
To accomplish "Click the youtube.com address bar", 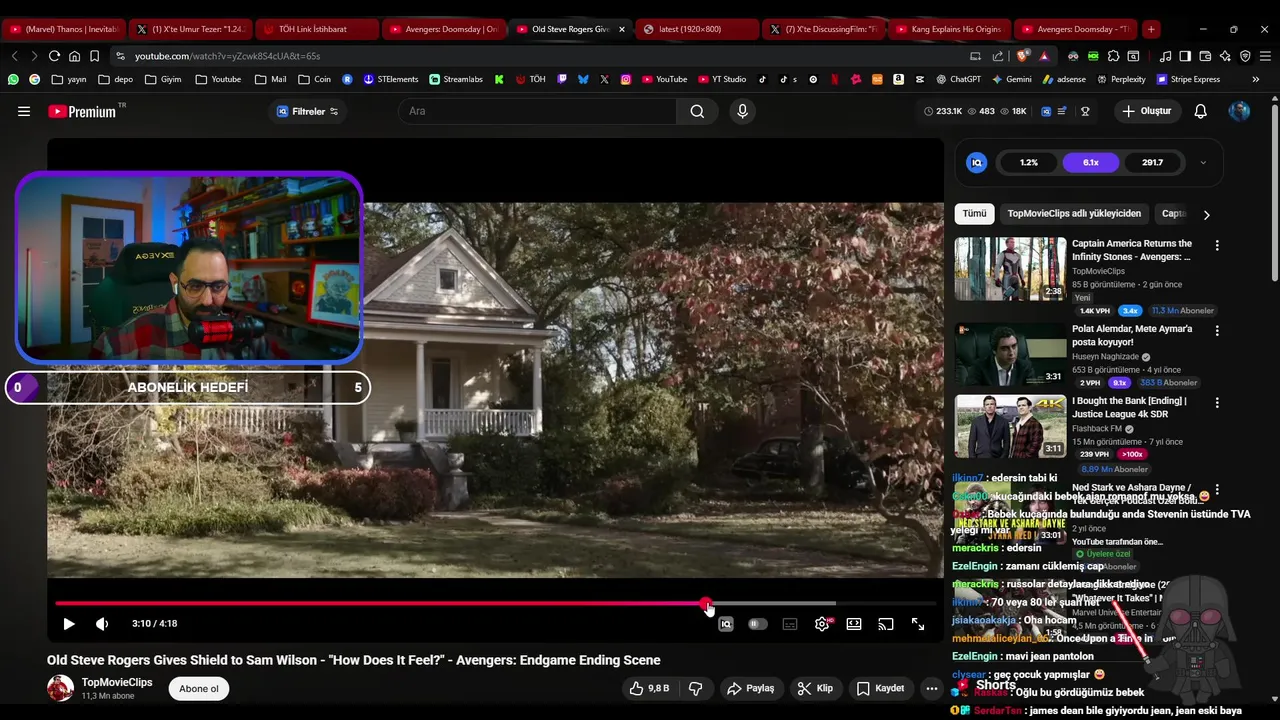I will pyautogui.click(x=540, y=56).
